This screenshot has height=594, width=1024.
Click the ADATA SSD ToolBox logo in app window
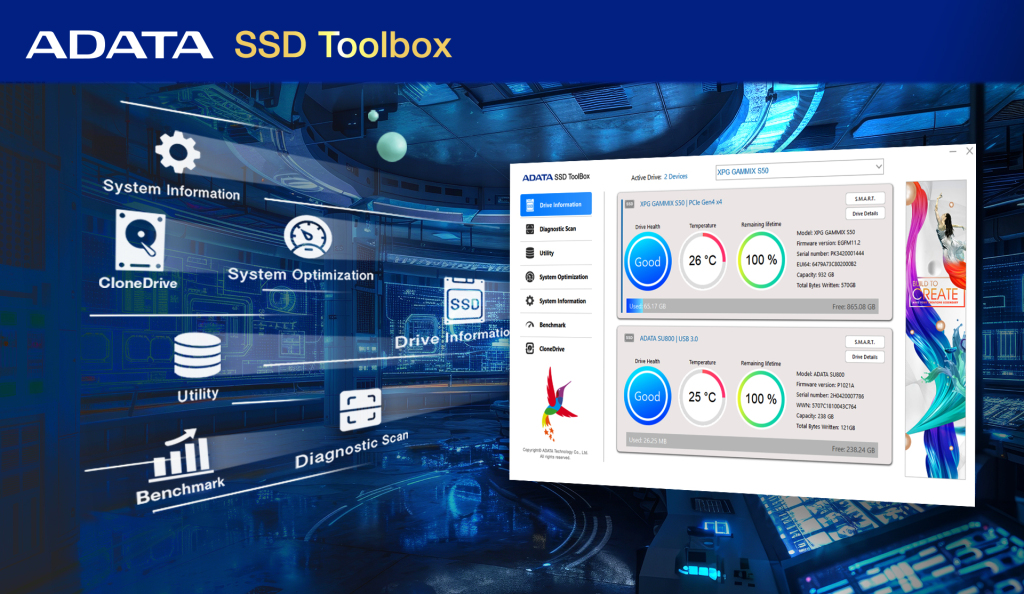click(556, 177)
